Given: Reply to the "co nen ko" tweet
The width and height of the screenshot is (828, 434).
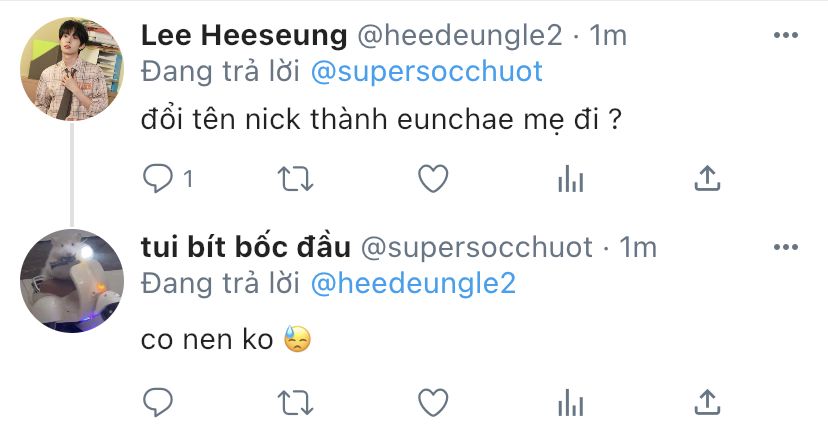Looking at the screenshot, I should [159, 402].
